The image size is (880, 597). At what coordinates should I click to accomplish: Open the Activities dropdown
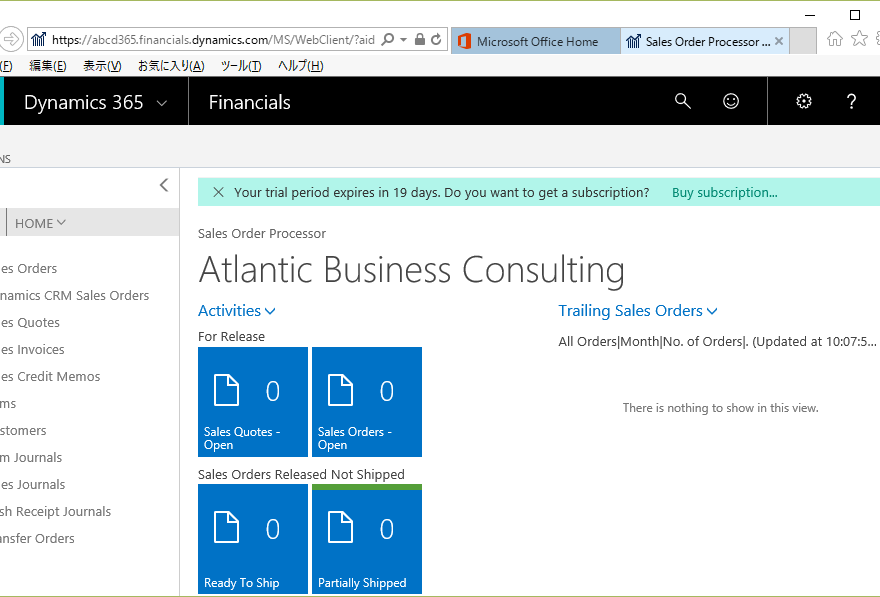click(236, 311)
